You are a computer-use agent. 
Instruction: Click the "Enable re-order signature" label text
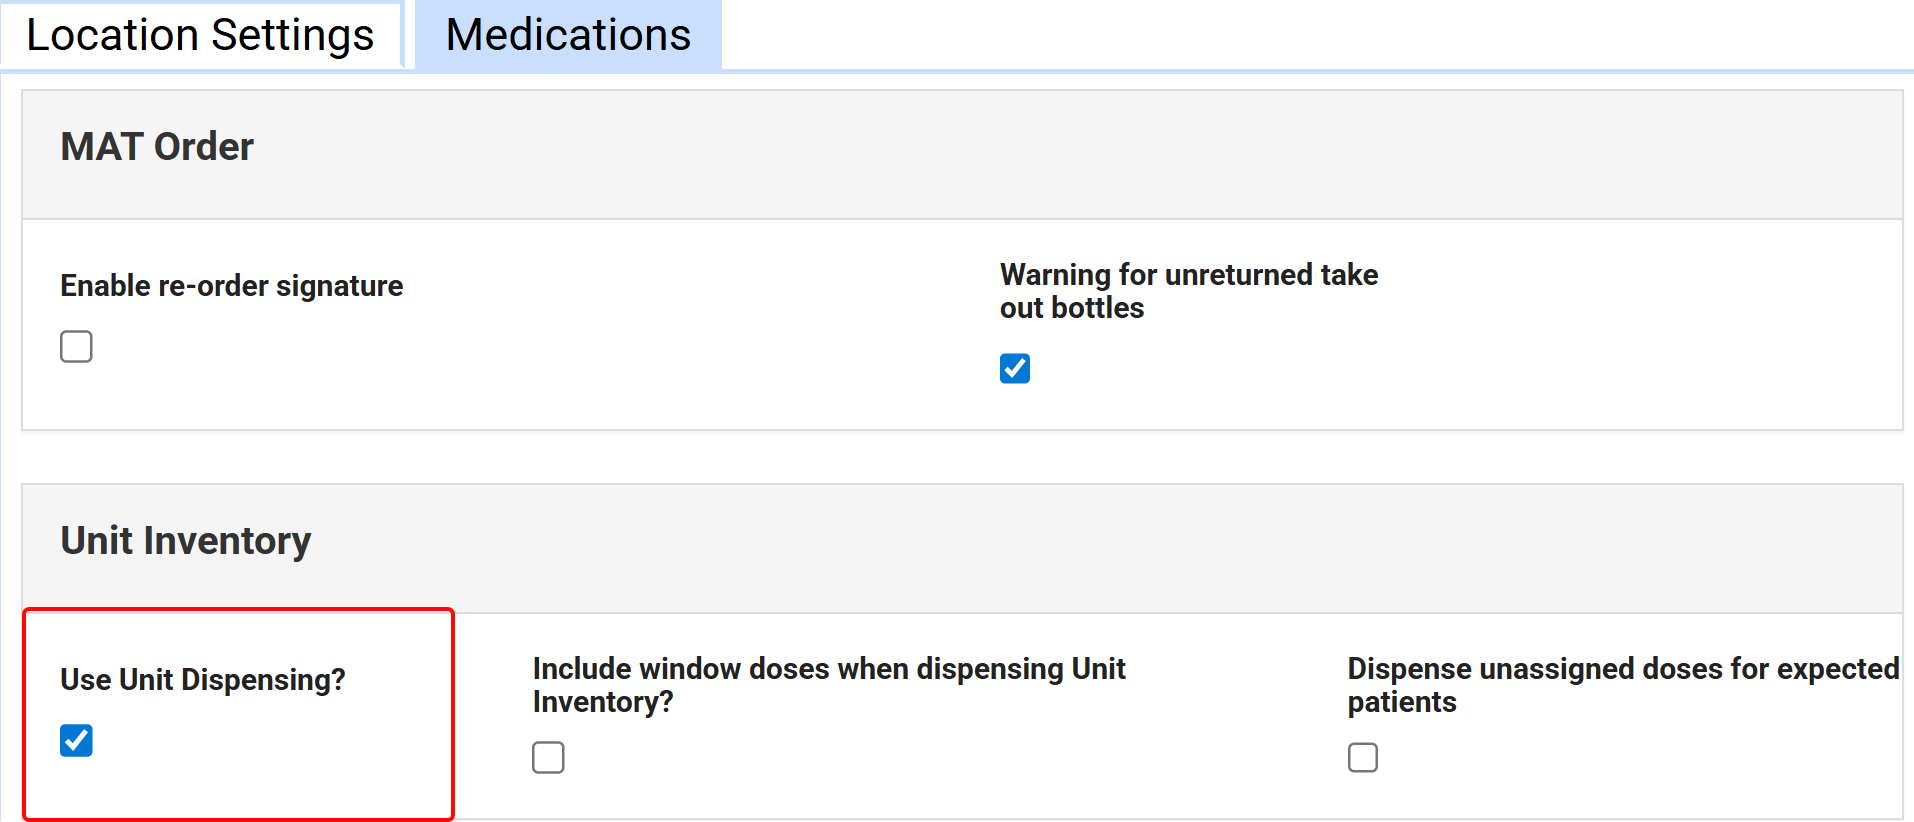(x=231, y=286)
